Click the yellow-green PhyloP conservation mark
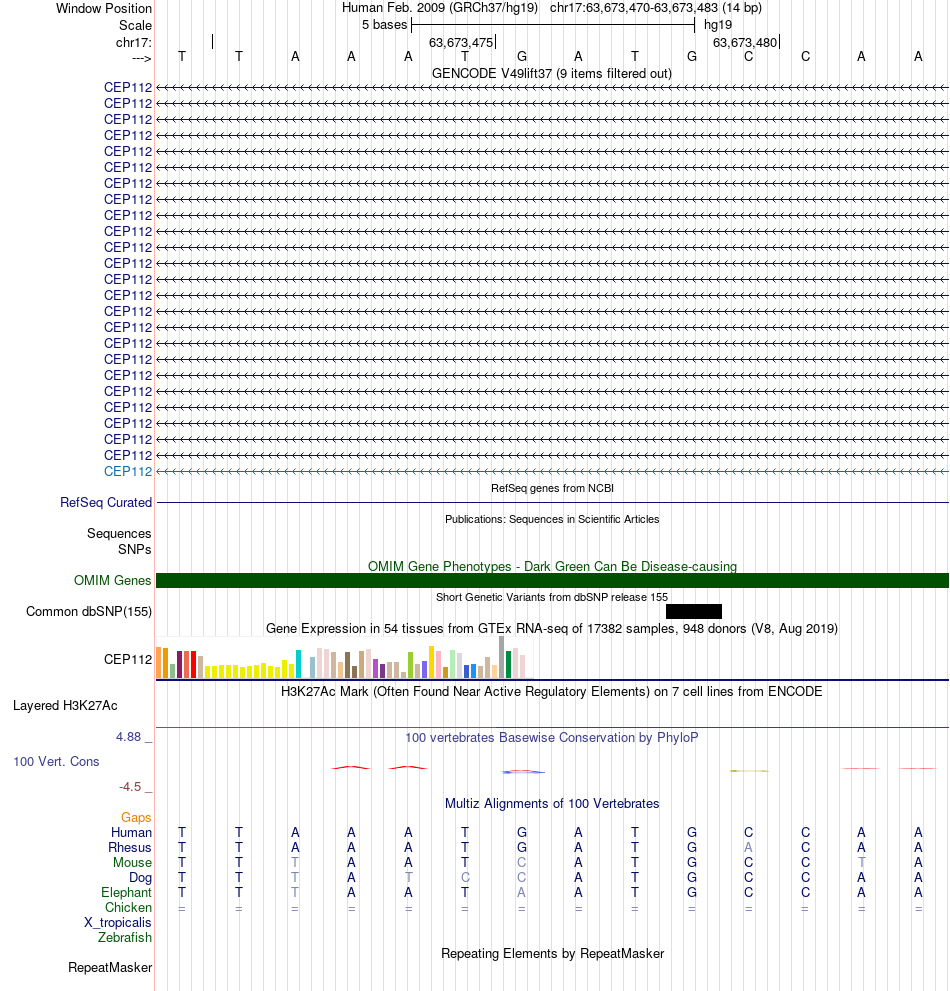 pyautogui.click(x=749, y=770)
